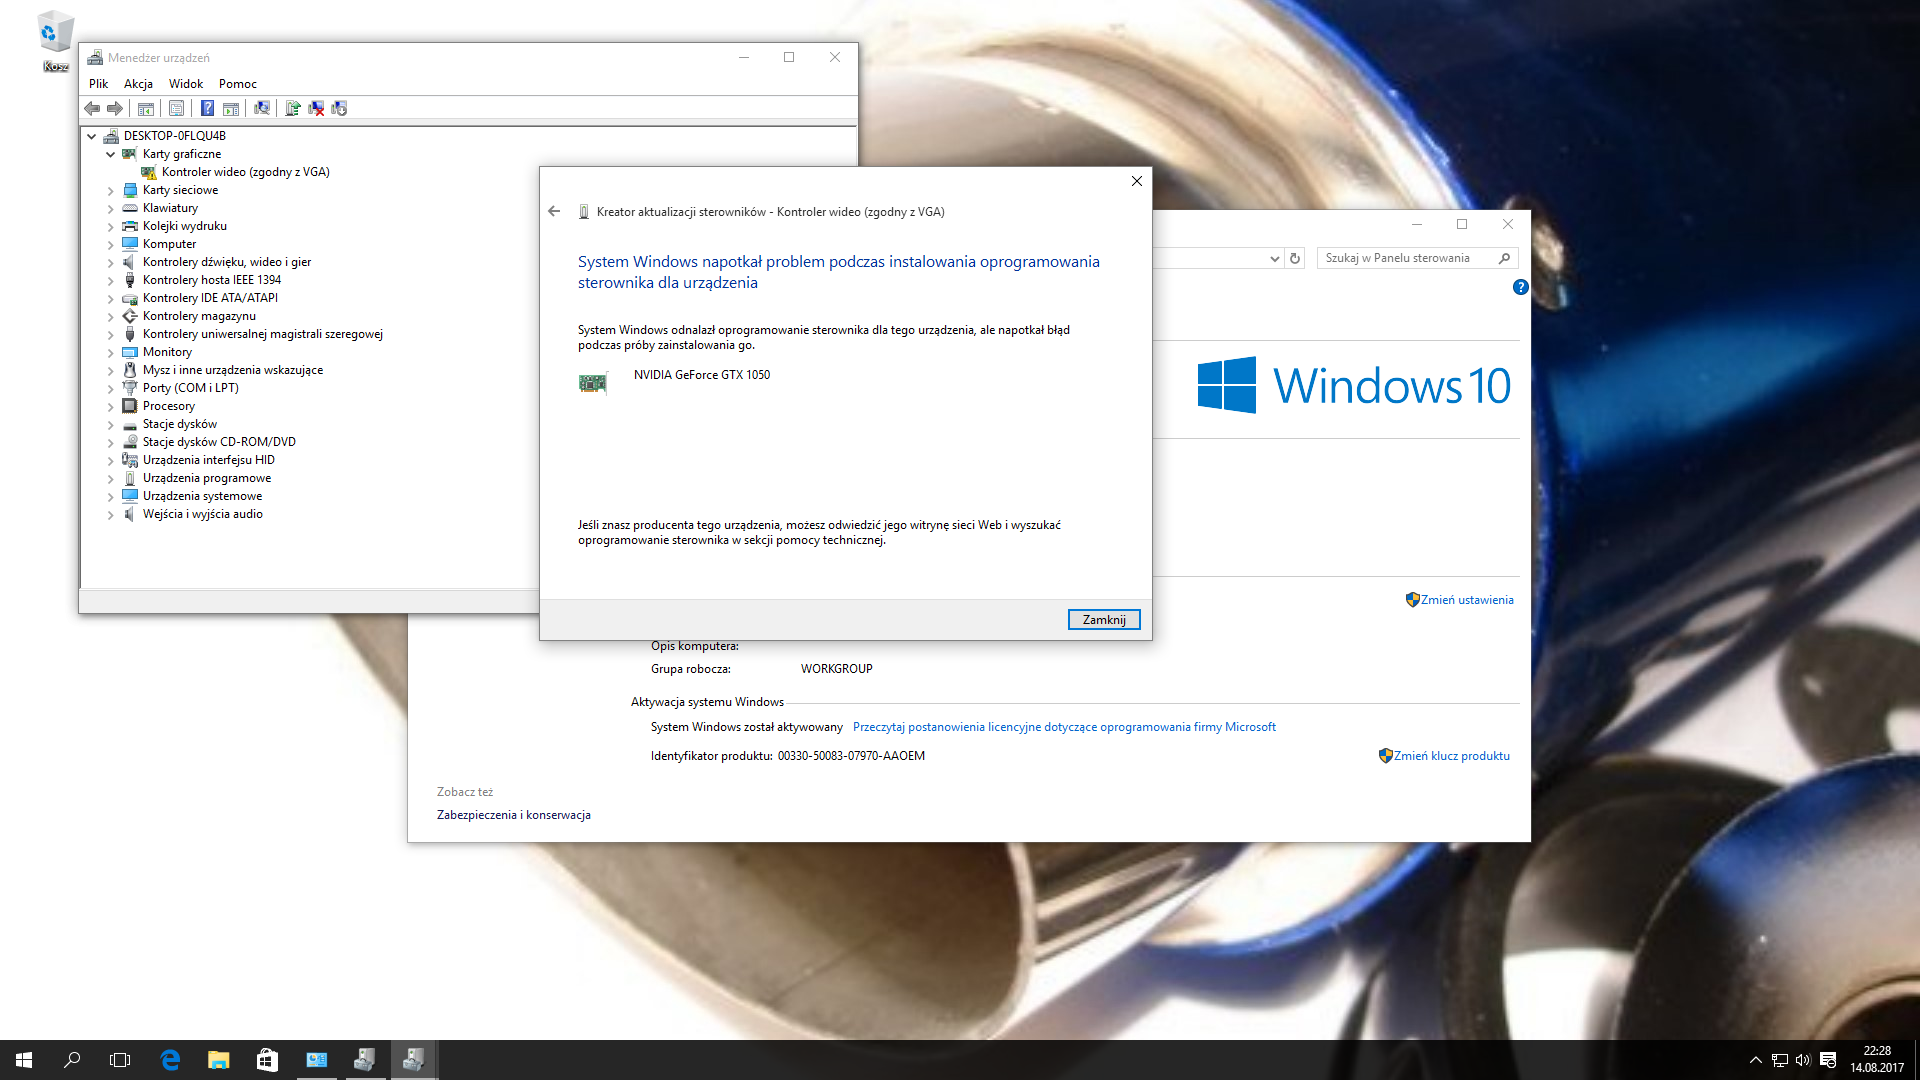Select Urządzenia interfejsu HID item
This screenshot has height=1080, width=1920.
[x=208, y=460]
